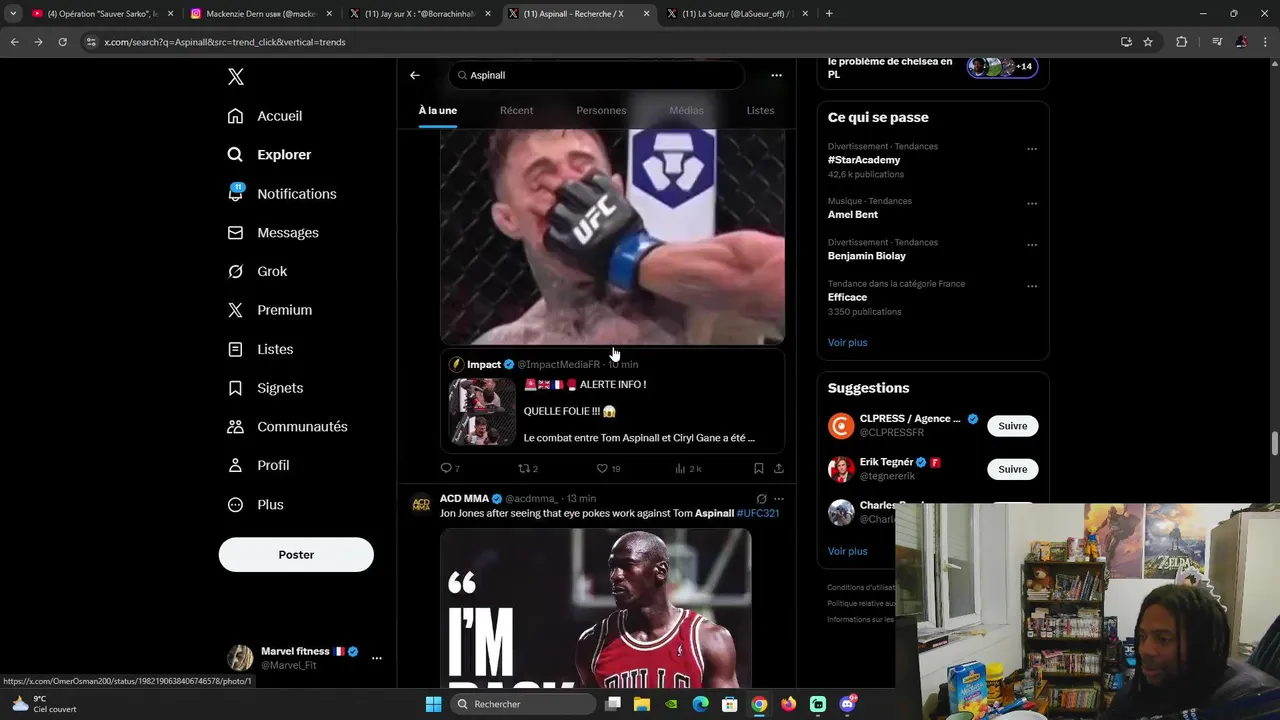Reply to the post with 7 comments
The width and height of the screenshot is (1280, 720).
[x=450, y=469]
